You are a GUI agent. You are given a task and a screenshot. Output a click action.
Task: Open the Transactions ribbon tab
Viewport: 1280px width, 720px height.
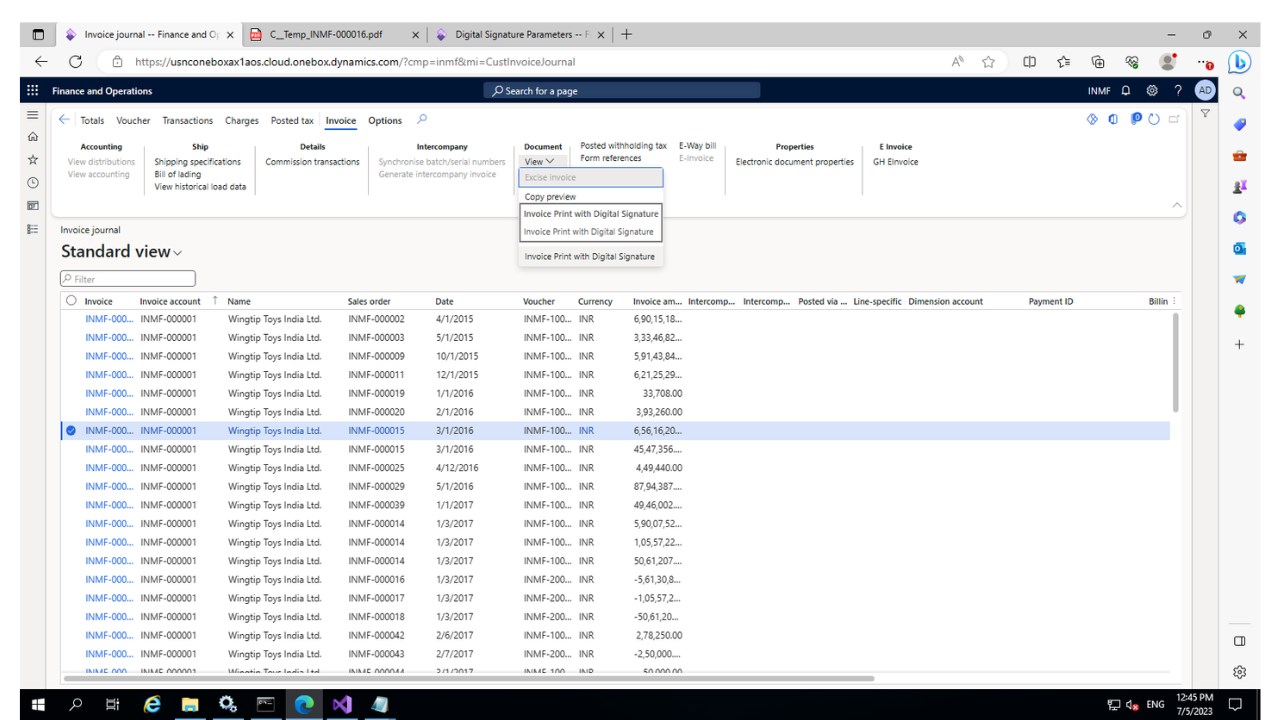(x=187, y=121)
